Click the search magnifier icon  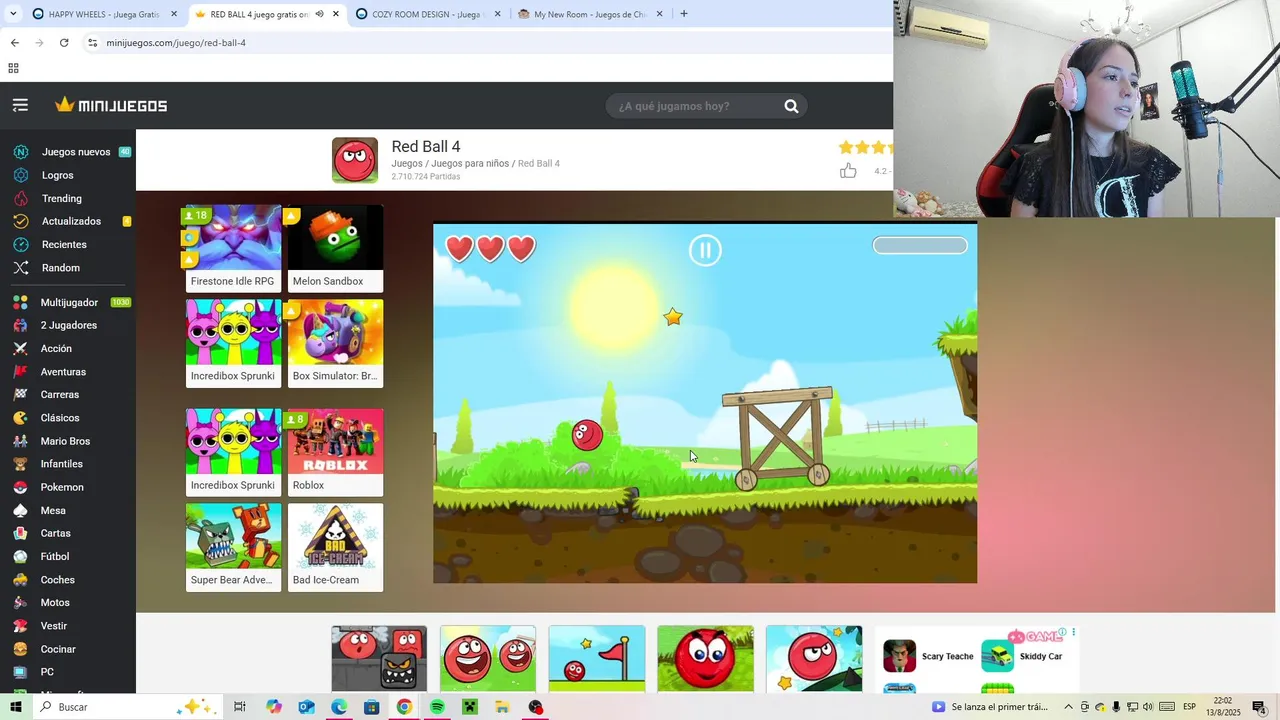(791, 106)
